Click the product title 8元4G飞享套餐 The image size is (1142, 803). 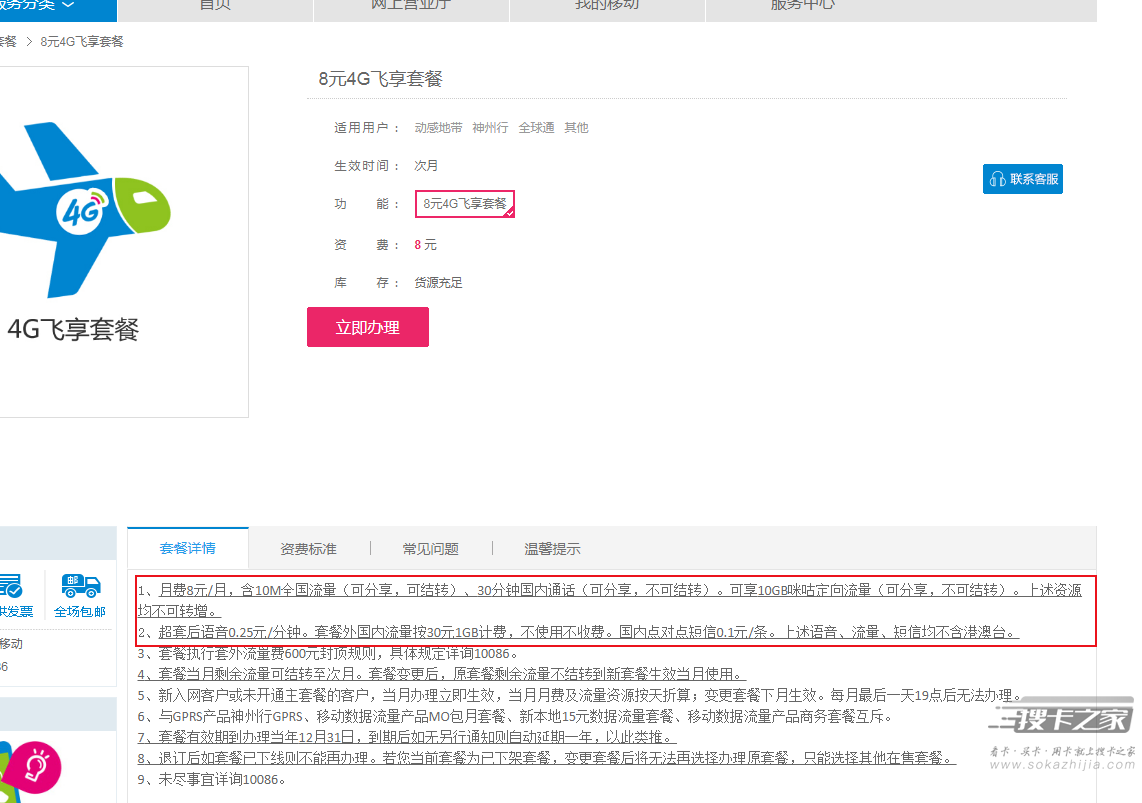[x=380, y=79]
